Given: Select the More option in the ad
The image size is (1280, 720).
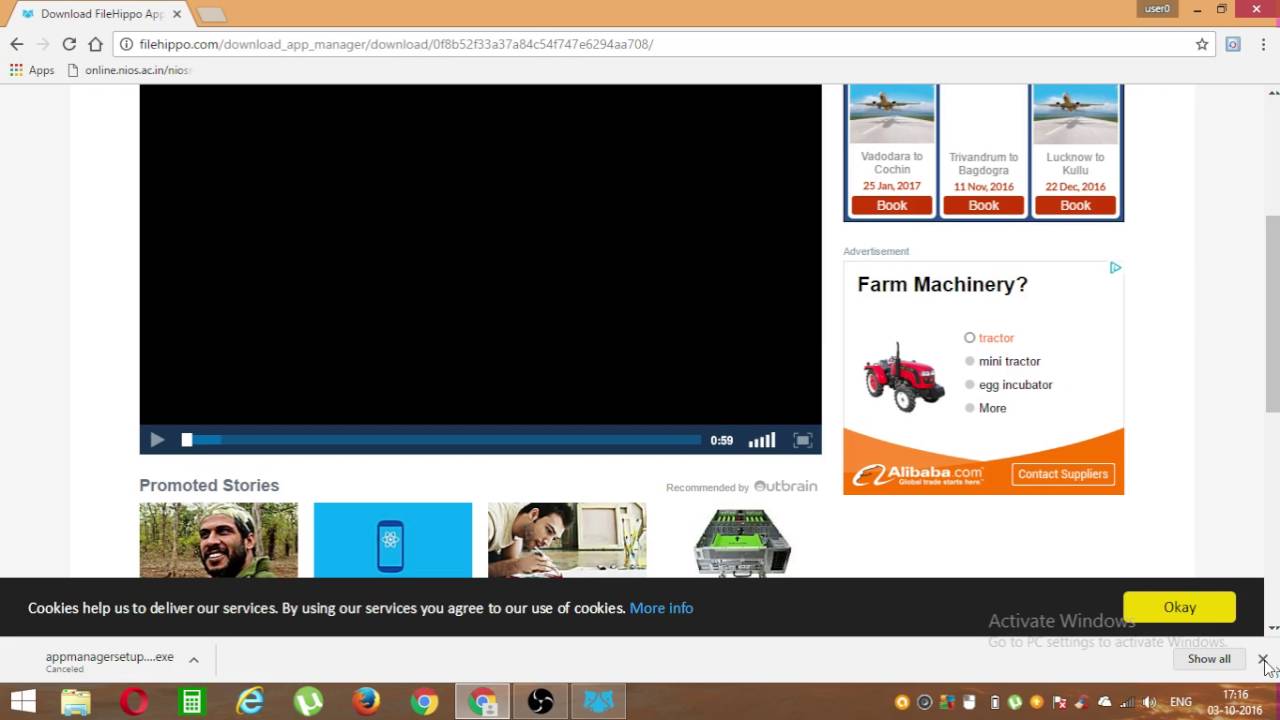Looking at the screenshot, I should 985,408.
